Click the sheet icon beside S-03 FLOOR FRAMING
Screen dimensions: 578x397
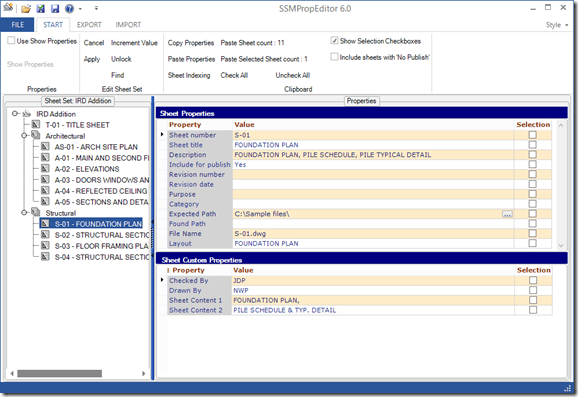coord(45,246)
